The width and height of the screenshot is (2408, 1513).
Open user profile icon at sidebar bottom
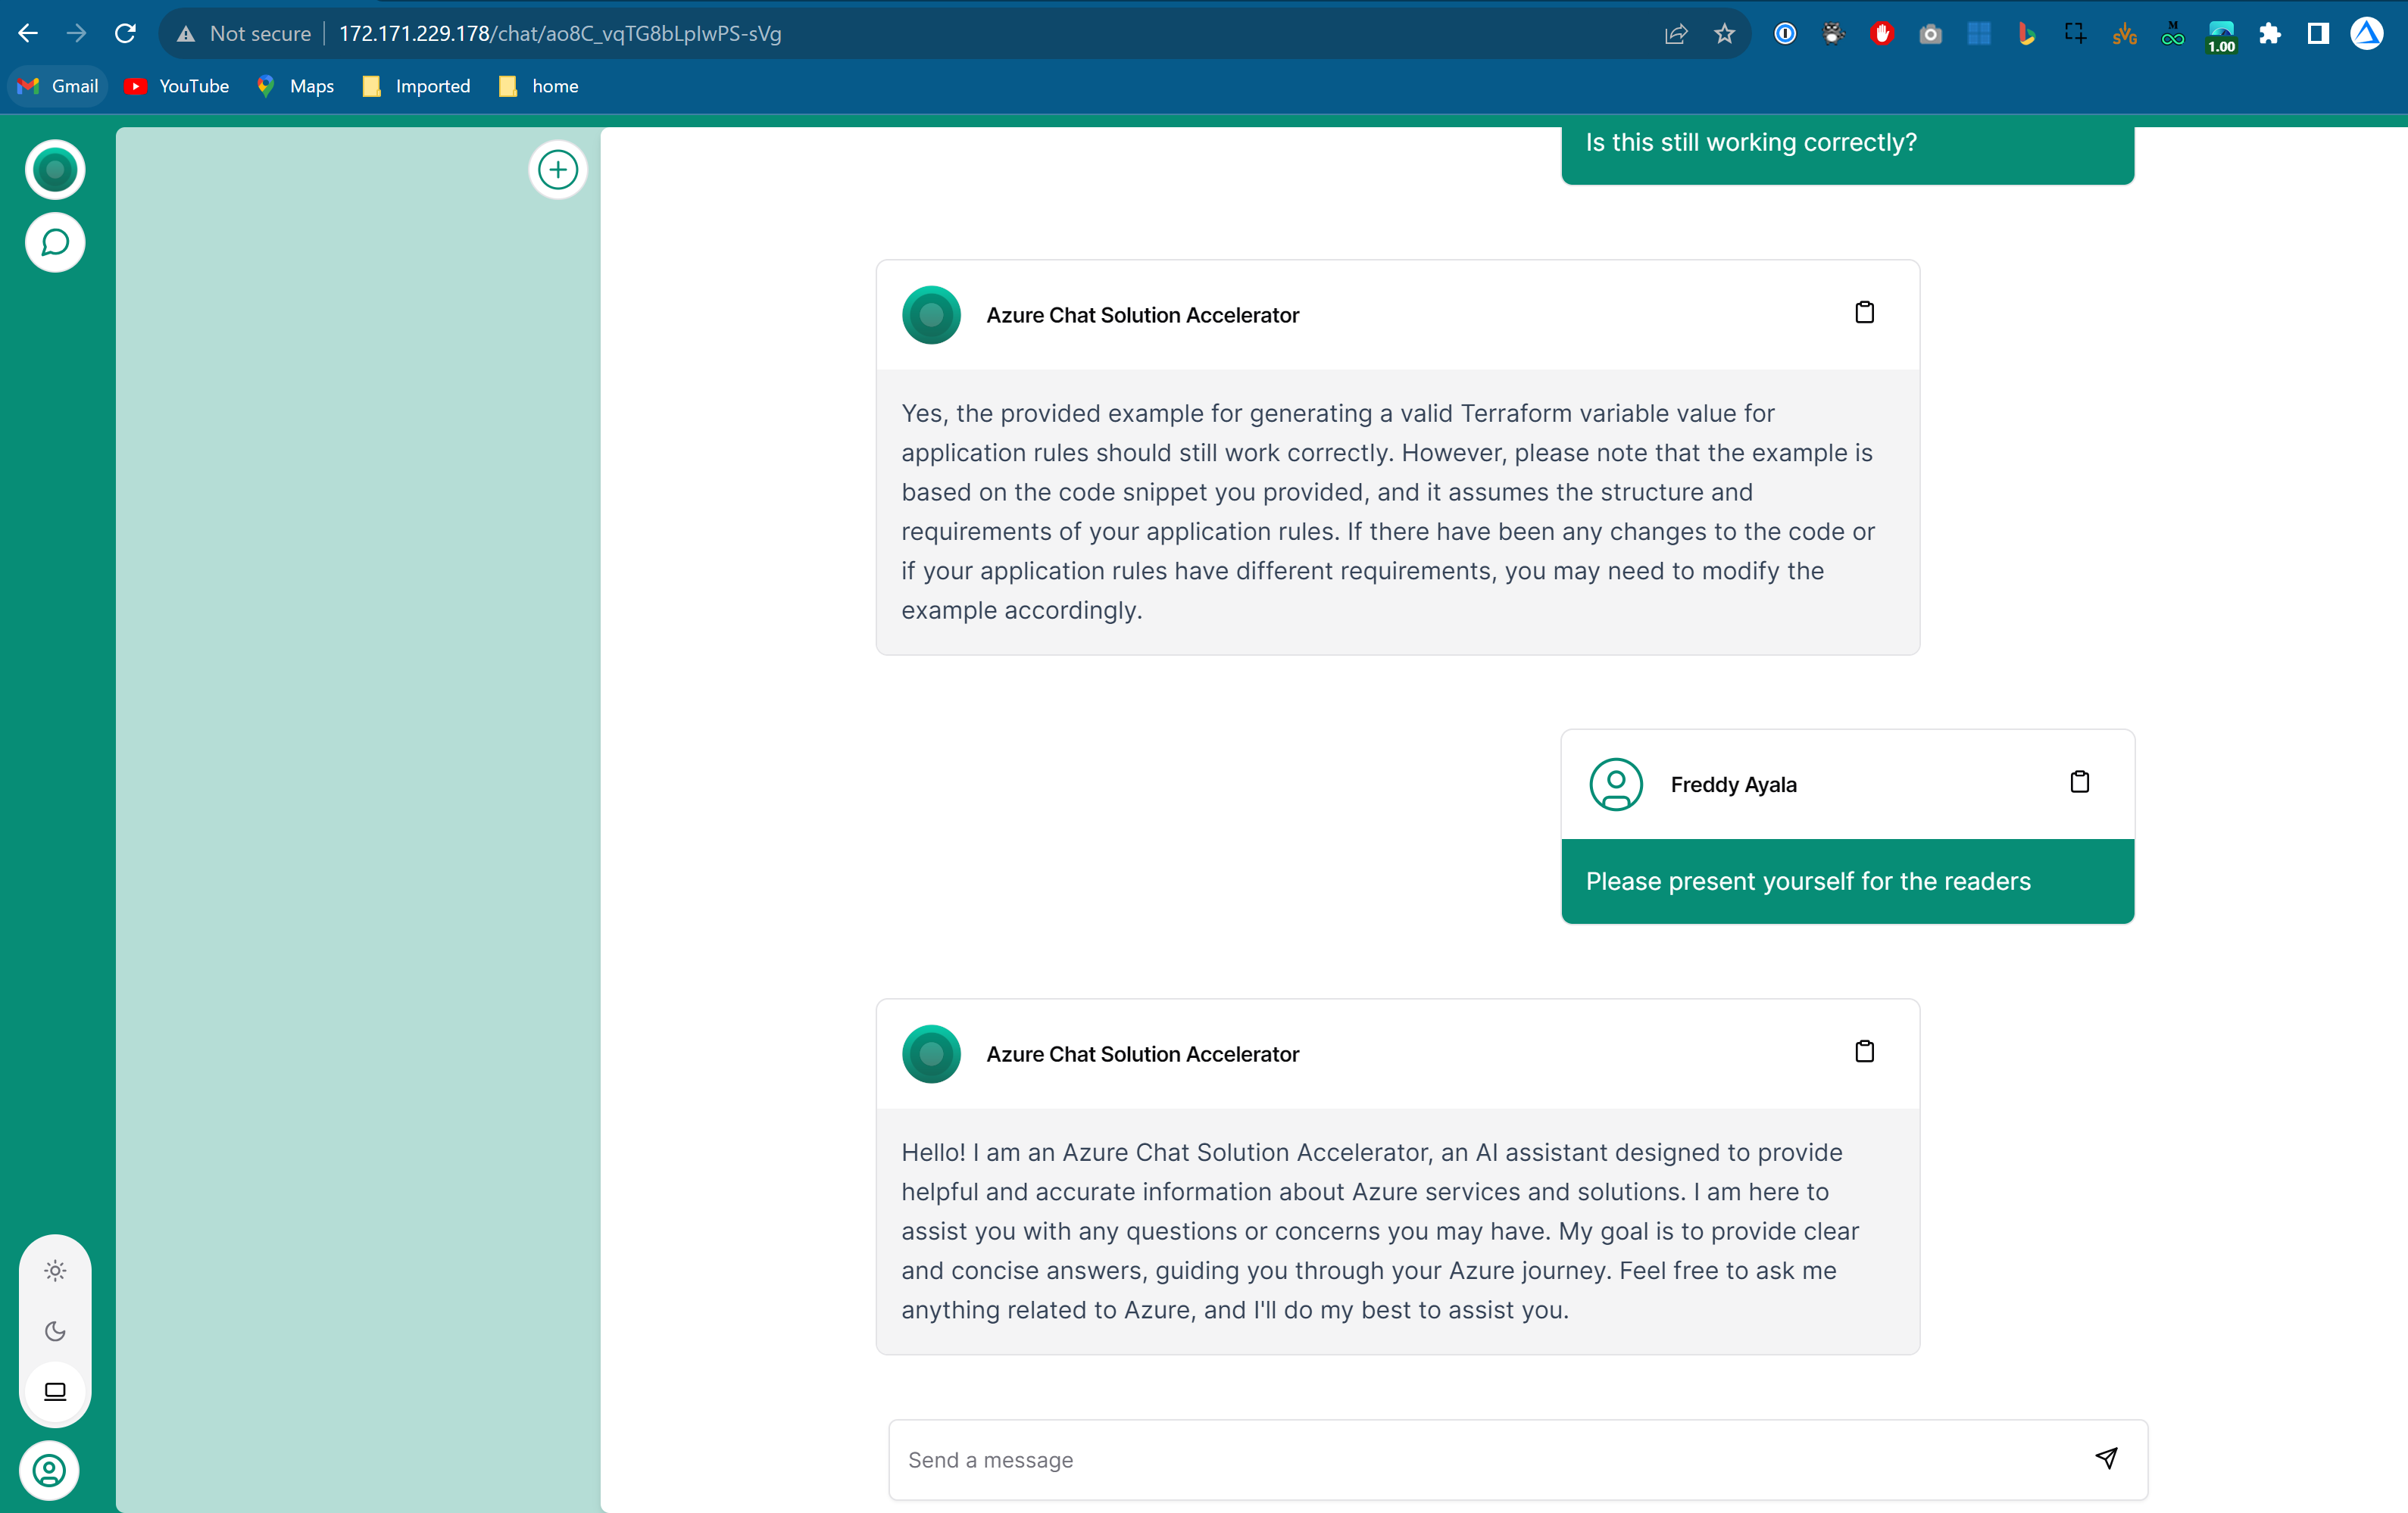pyautogui.click(x=49, y=1470)
